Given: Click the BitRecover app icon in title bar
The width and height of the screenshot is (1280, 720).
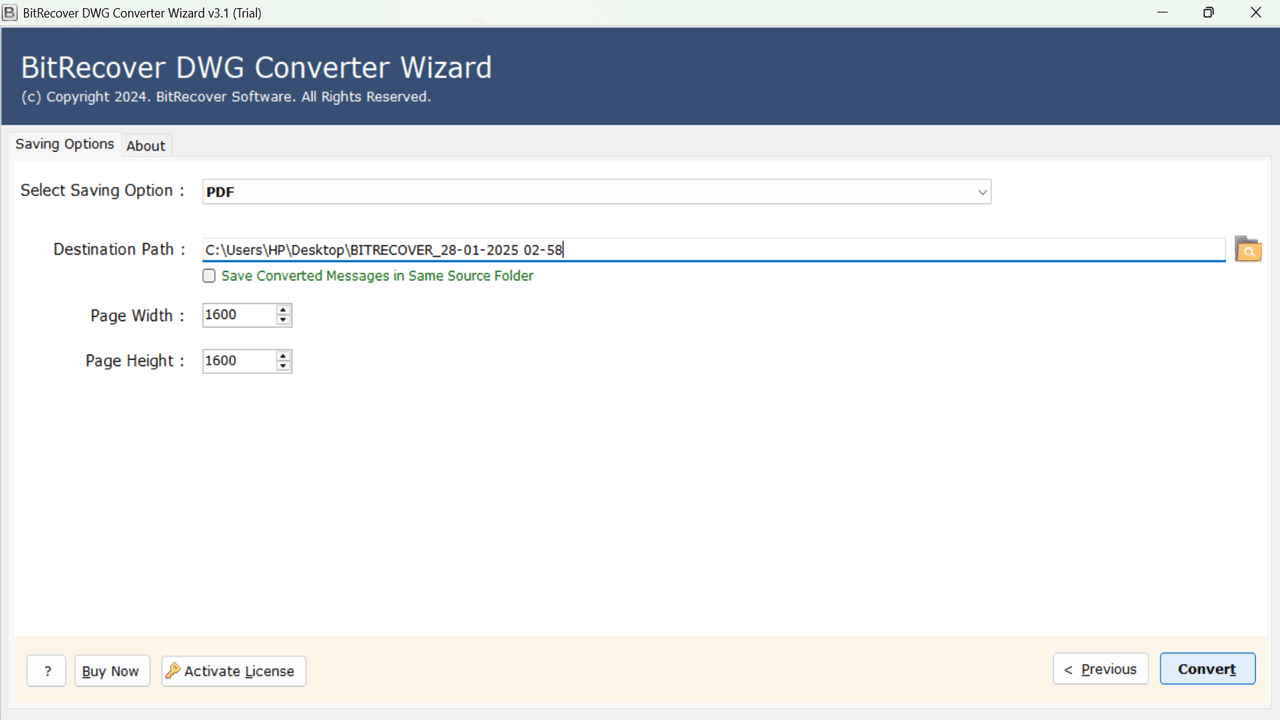Looking at the screenshot, I should point(10,13).
